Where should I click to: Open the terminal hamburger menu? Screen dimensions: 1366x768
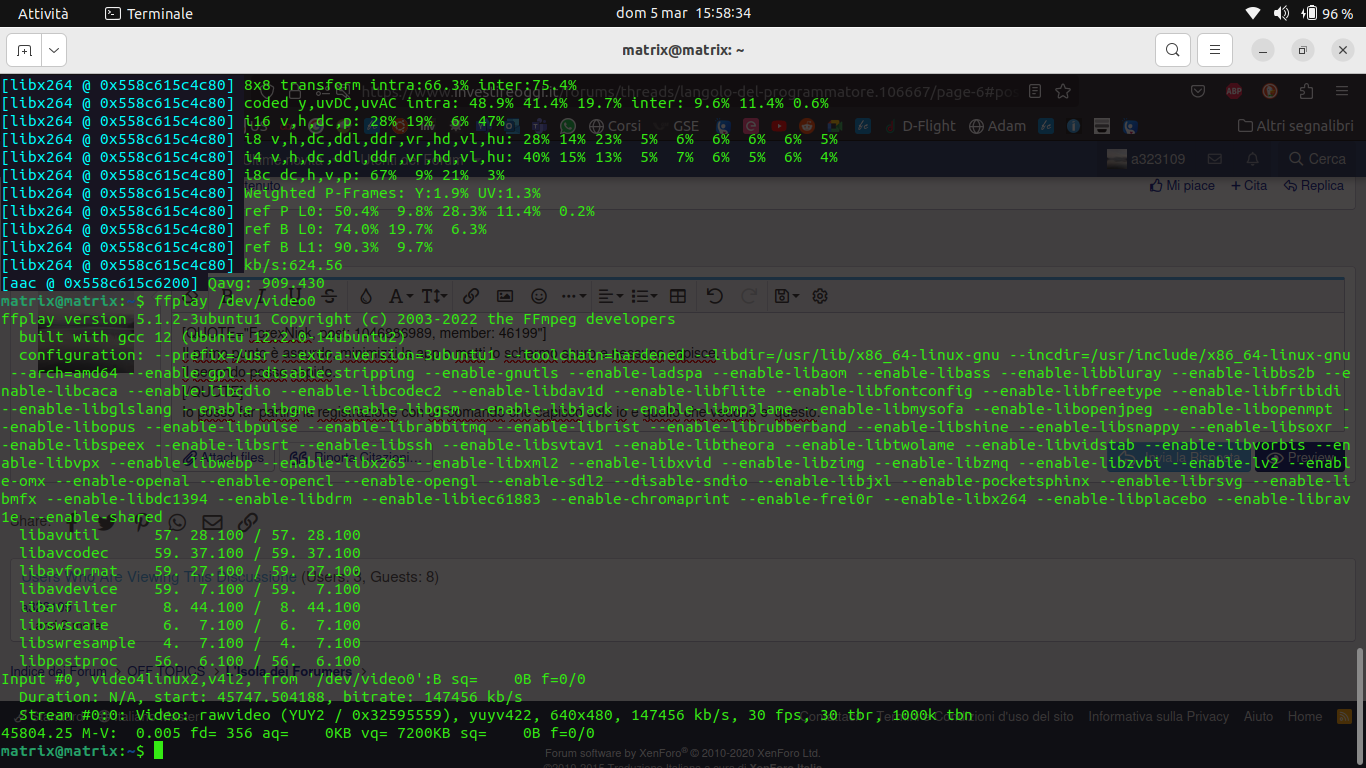pos(1214,50)
